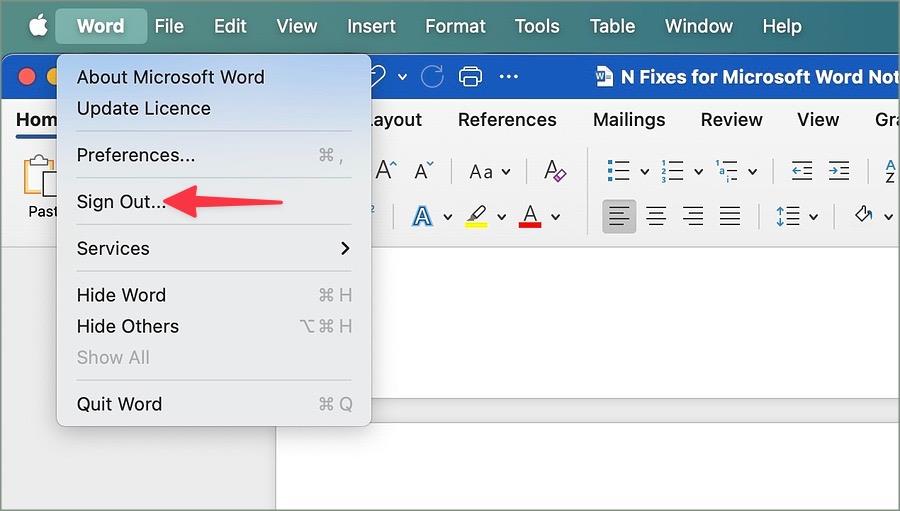Switch to the Home ribbon tab
This screenshot has height=511, width=900.
point(36,119)
